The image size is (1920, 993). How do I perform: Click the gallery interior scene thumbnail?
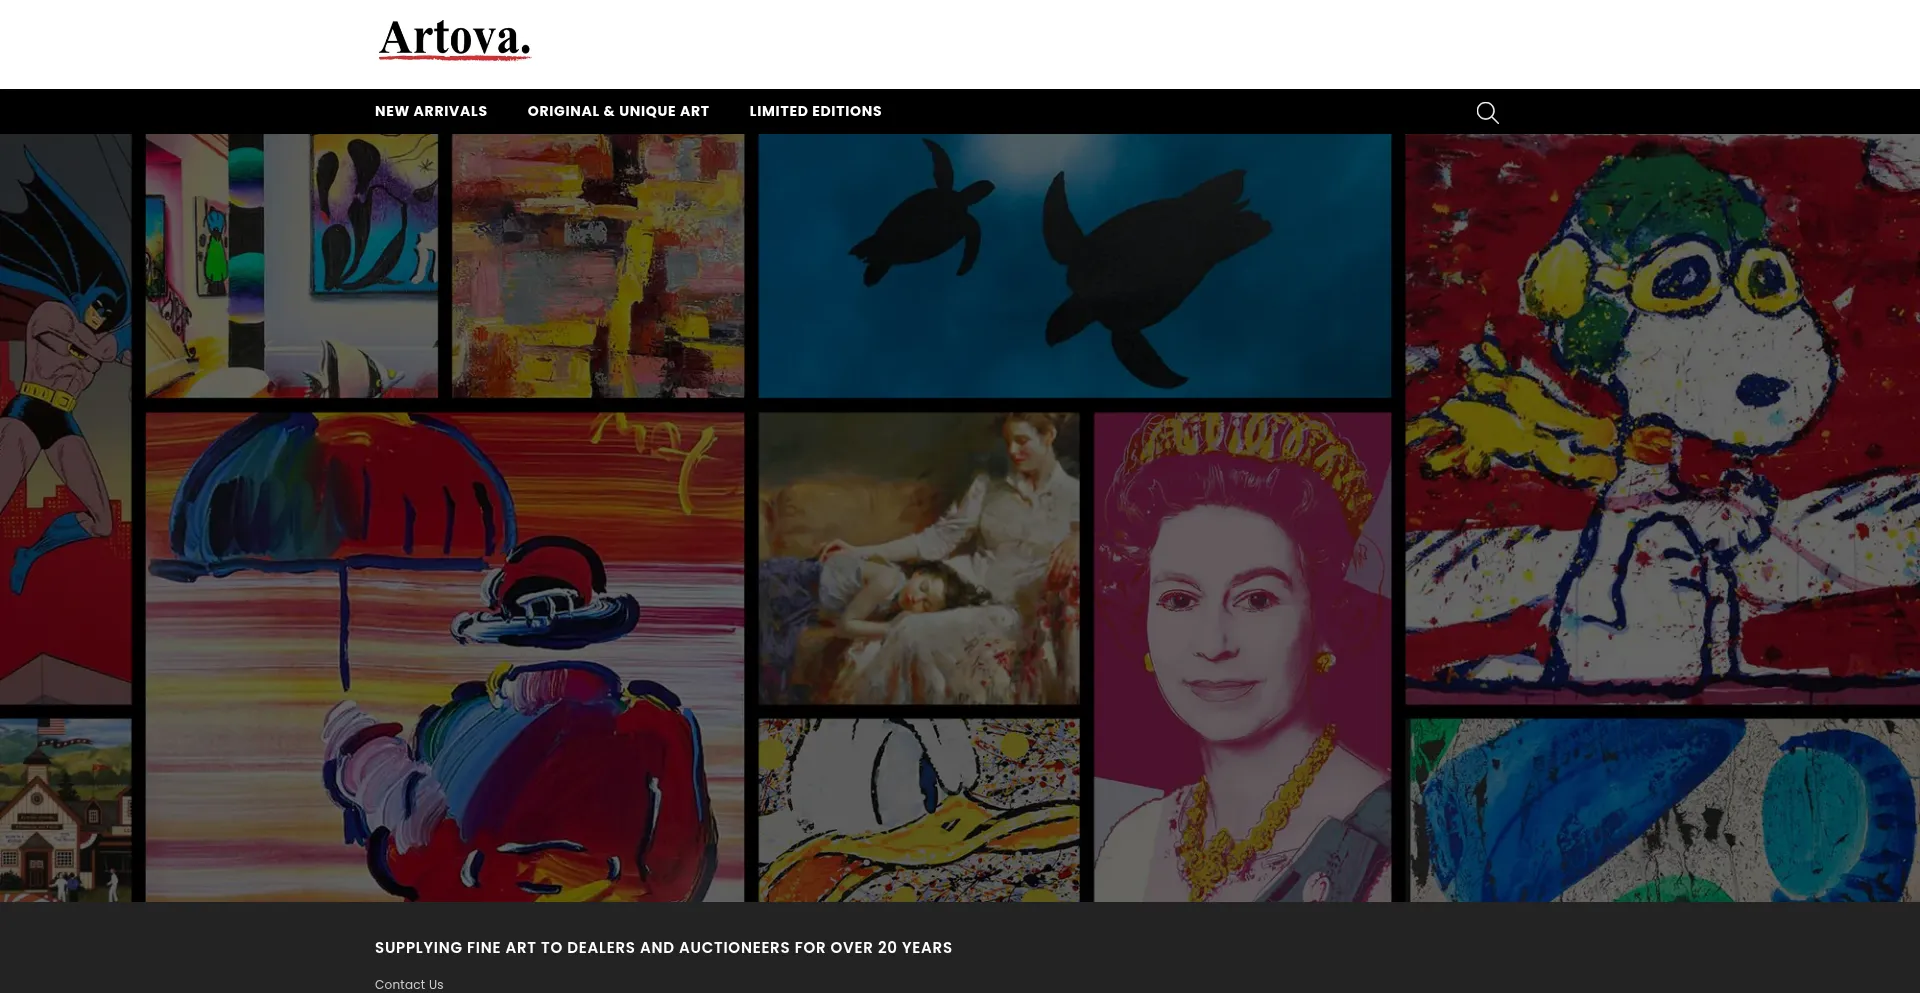tap(291, 265)
